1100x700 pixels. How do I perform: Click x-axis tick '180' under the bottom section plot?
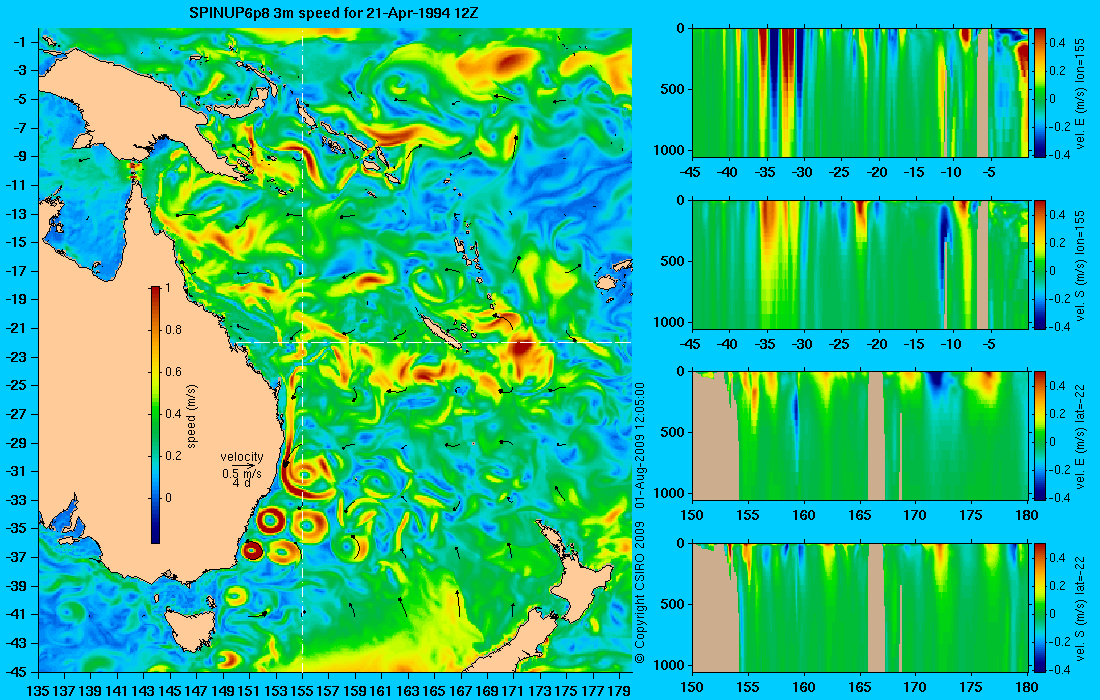coord(1026,687)
